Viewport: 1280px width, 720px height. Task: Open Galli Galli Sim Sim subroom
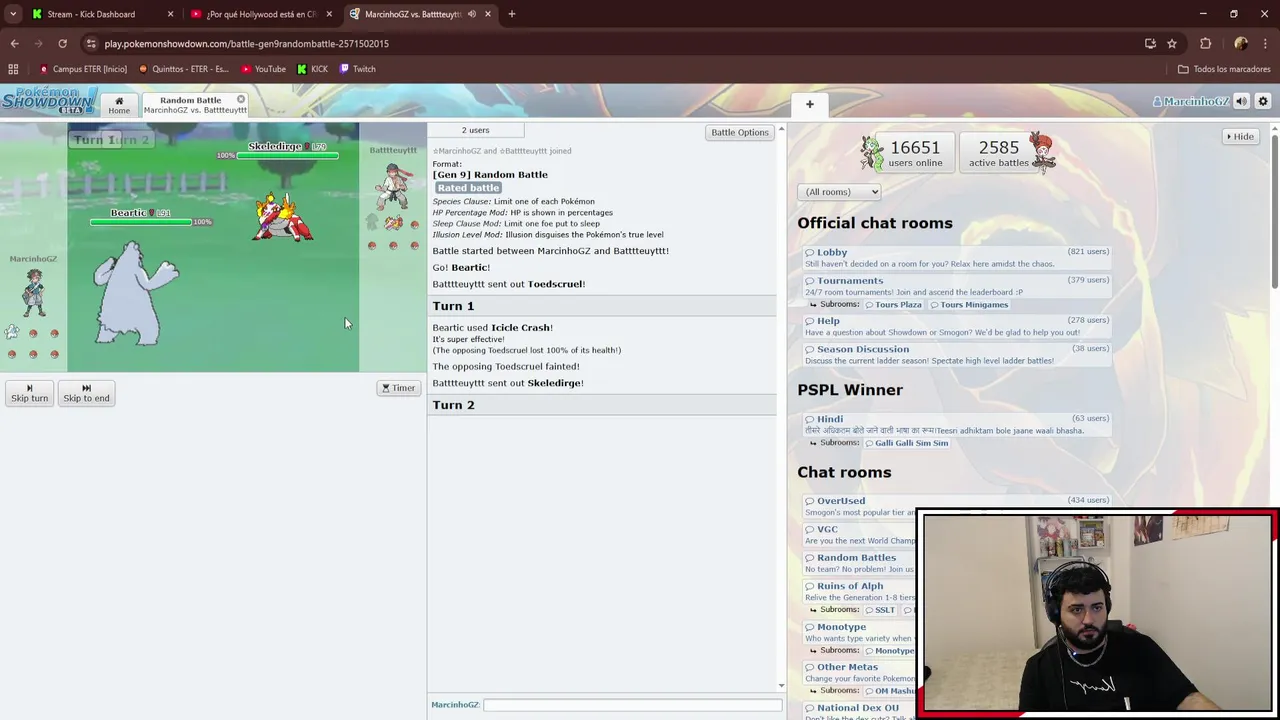[x=906, y=443]
